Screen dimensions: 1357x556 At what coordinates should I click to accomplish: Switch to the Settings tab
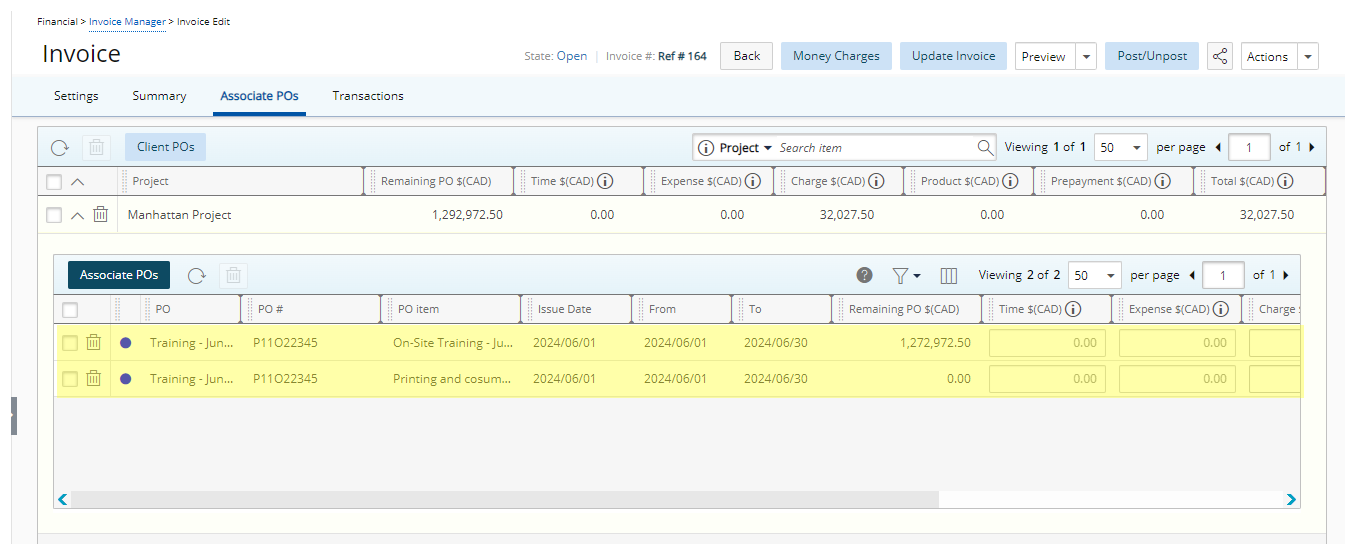[76, 96]
